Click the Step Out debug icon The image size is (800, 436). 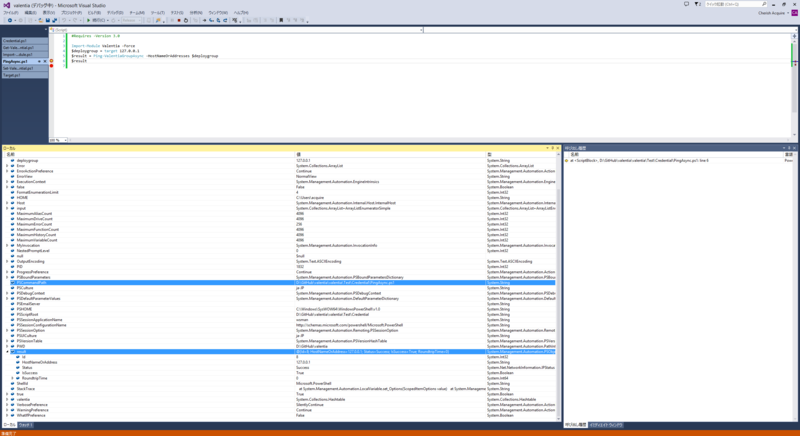click(x=225, y=20)
